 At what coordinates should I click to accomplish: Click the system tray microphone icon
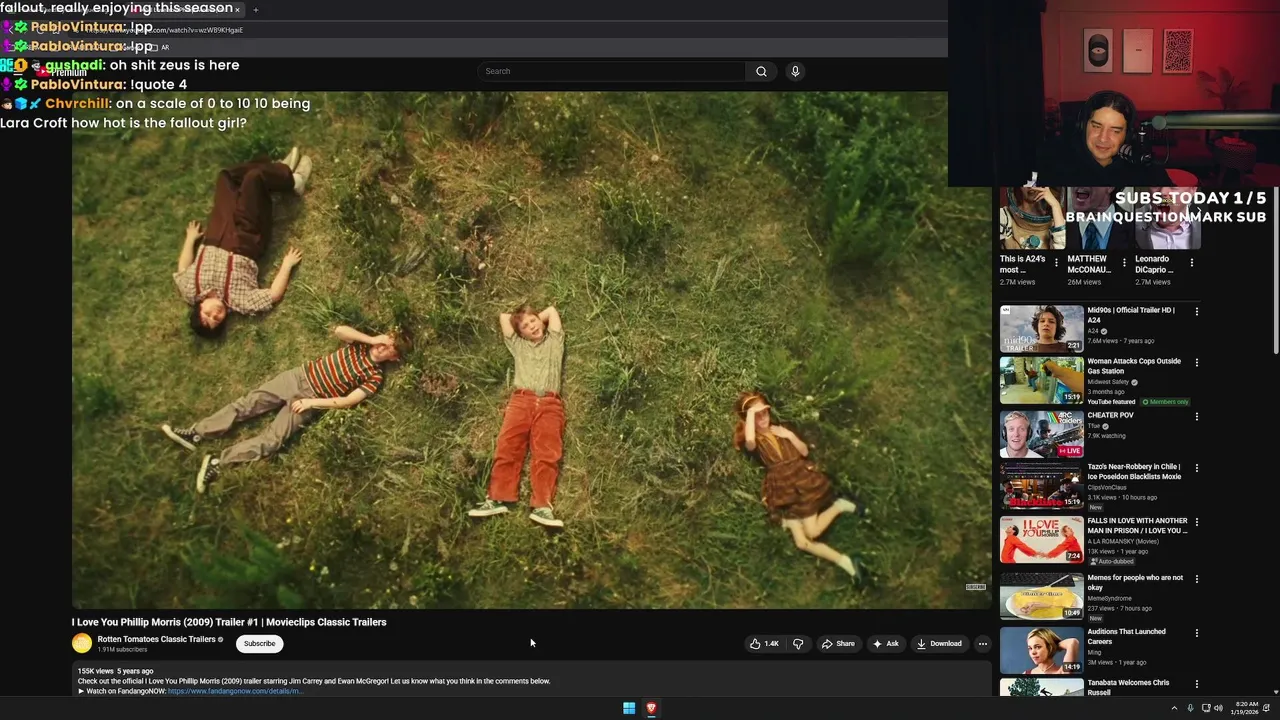1190,708
